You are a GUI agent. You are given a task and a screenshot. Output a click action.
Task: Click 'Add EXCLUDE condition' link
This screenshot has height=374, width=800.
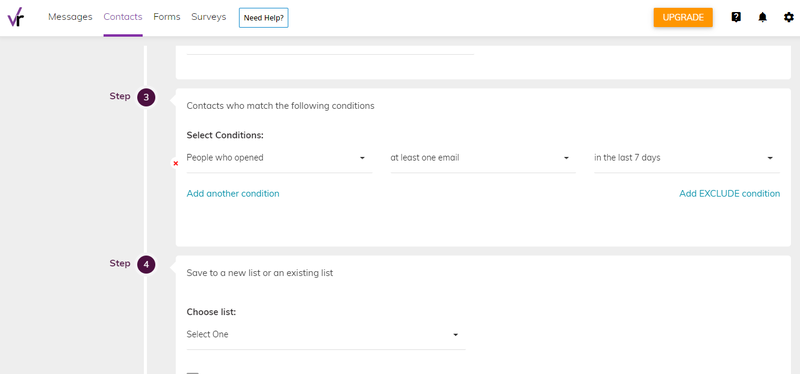point(730,194)
